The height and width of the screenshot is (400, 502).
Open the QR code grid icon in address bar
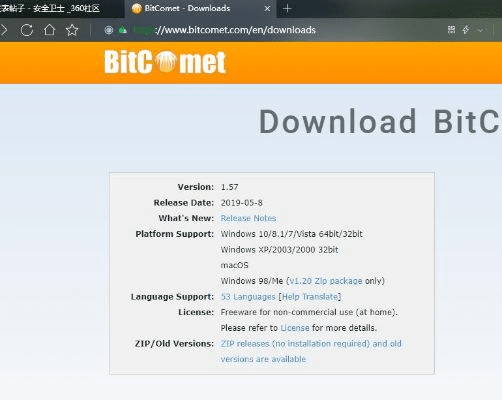(451, 30)
